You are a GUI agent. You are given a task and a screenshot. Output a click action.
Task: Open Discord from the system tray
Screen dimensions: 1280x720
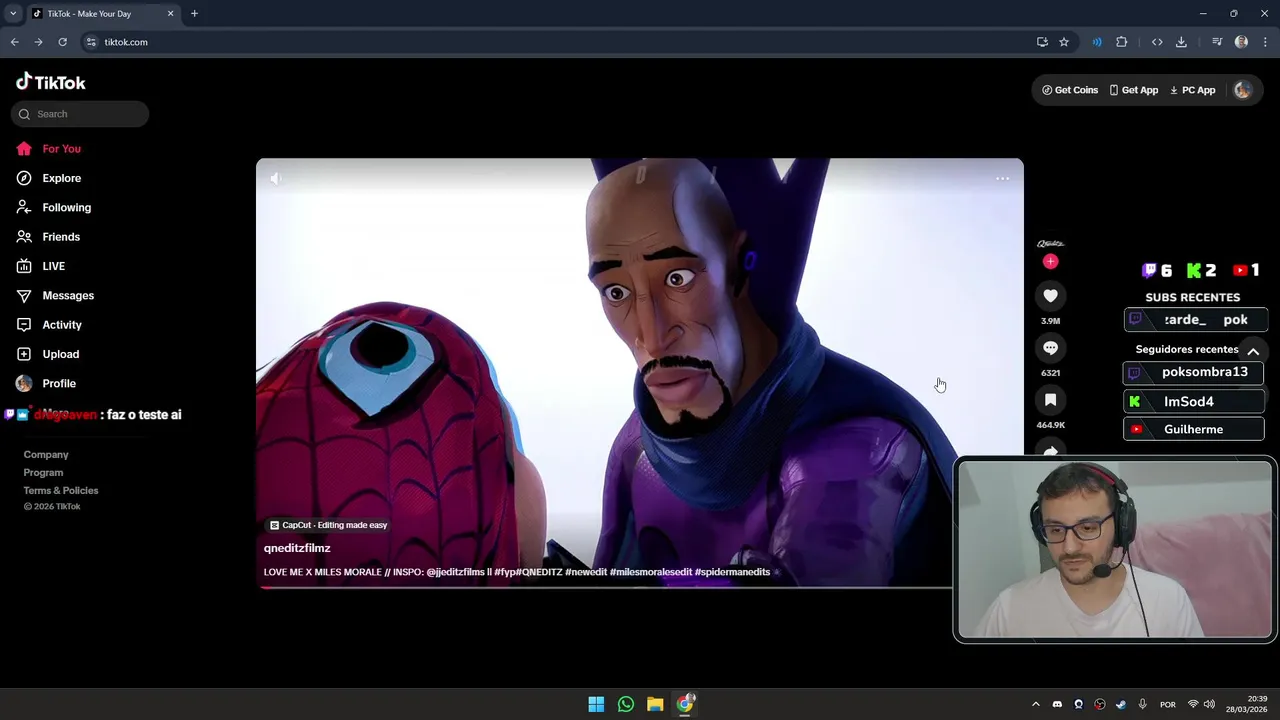coord(1057,704)
